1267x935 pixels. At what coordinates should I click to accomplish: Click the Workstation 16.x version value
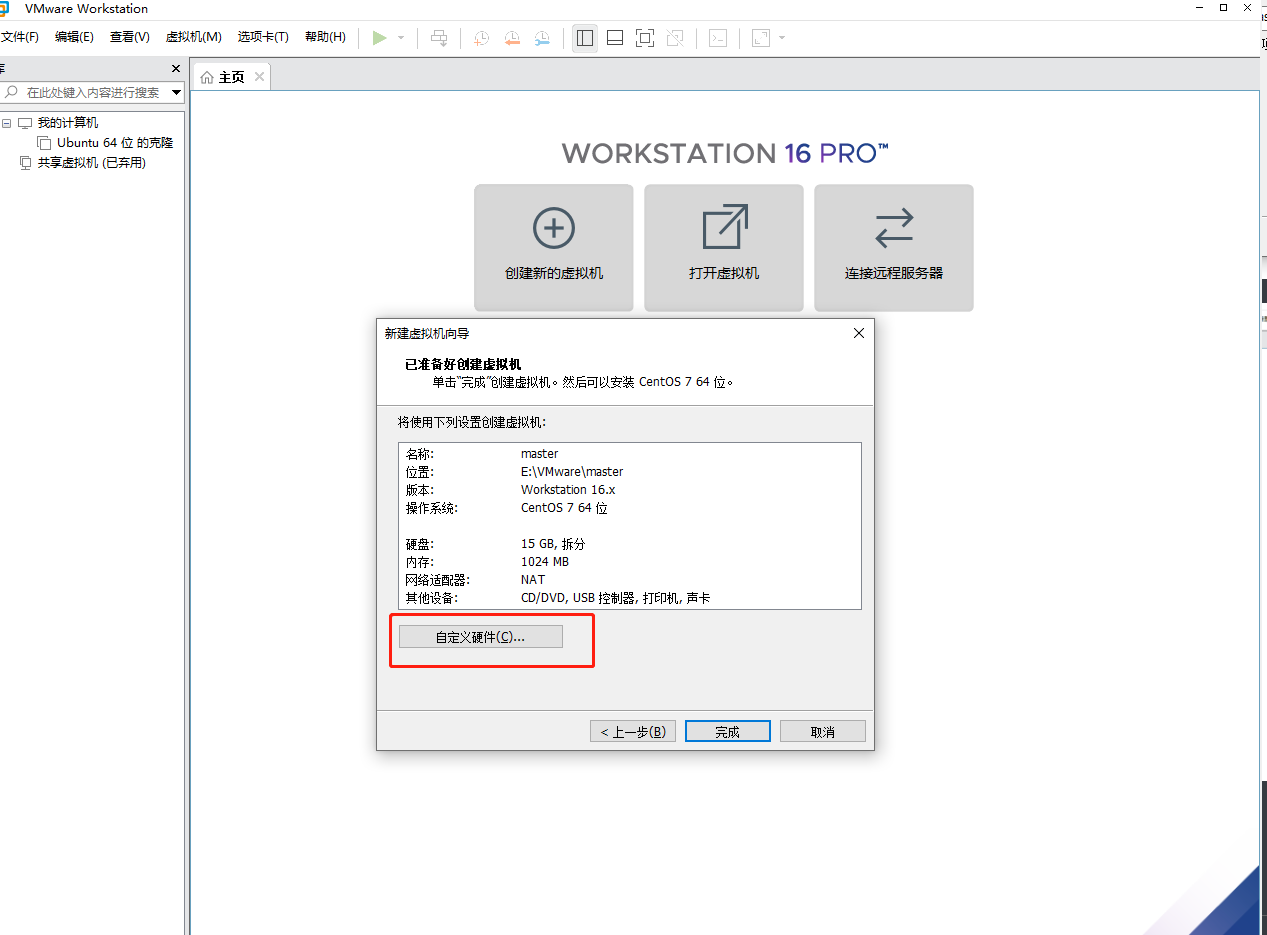[568, 490]
